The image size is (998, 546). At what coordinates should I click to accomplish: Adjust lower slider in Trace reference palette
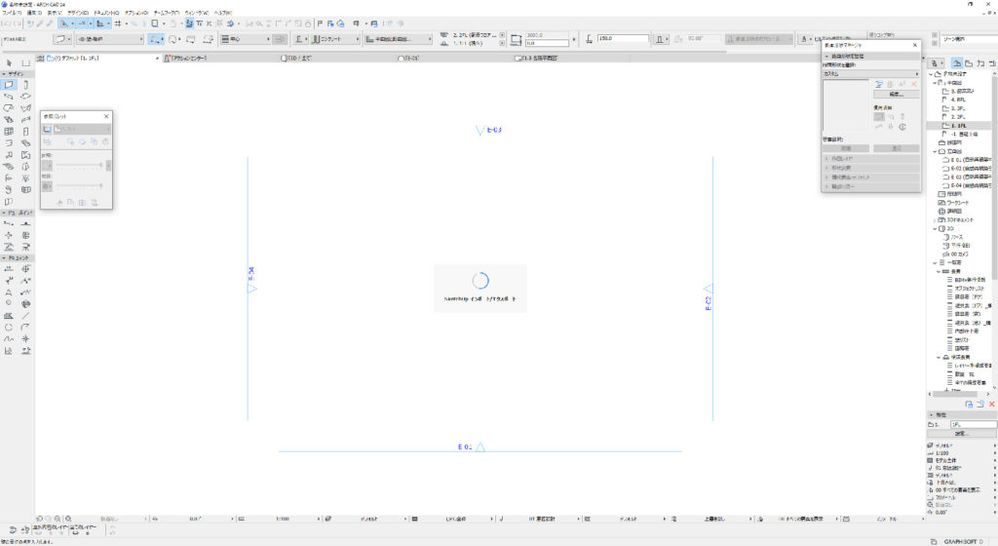(80, 186)
